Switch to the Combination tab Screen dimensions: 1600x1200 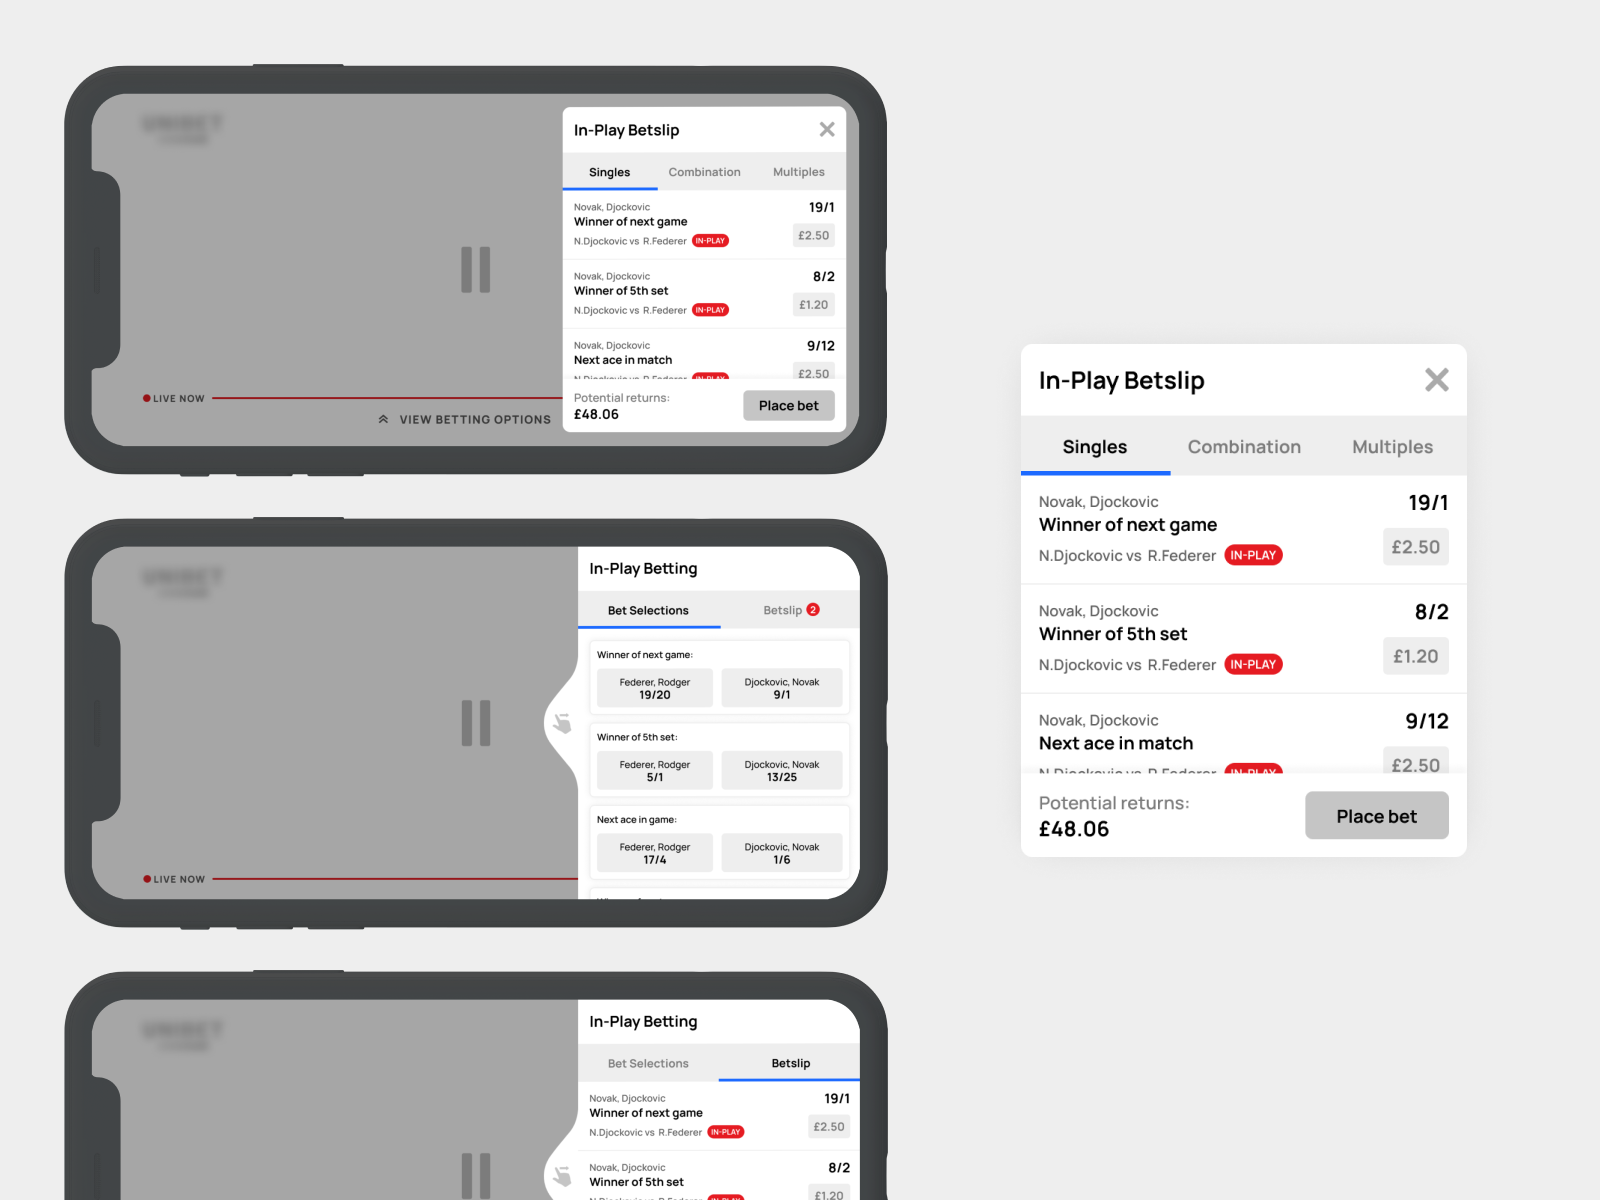pos(1244,447)
